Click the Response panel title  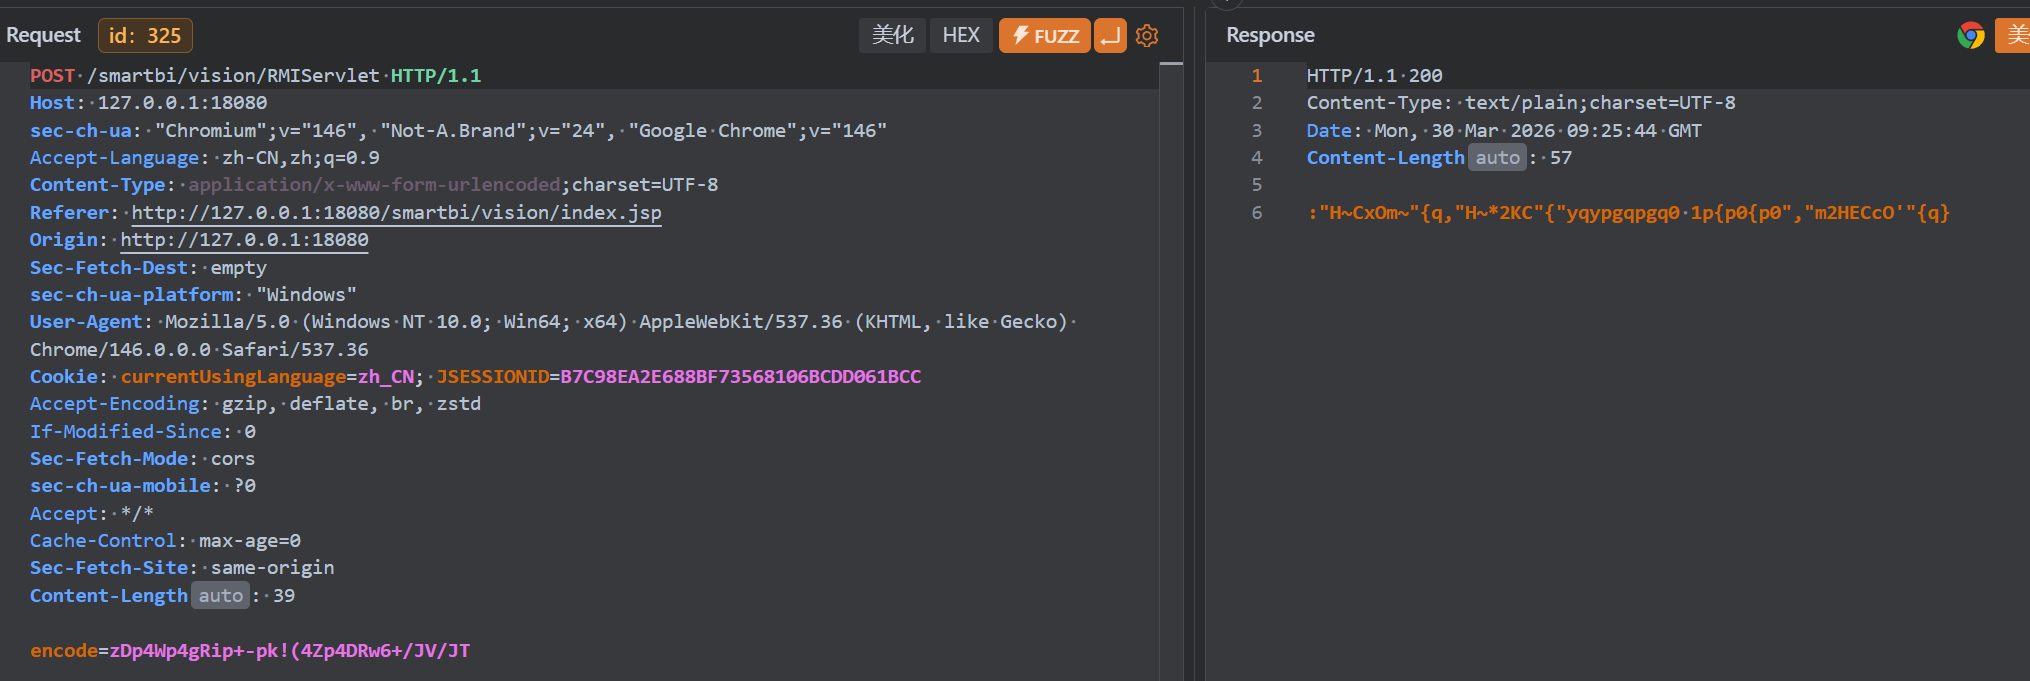[x=1270, y=35]
